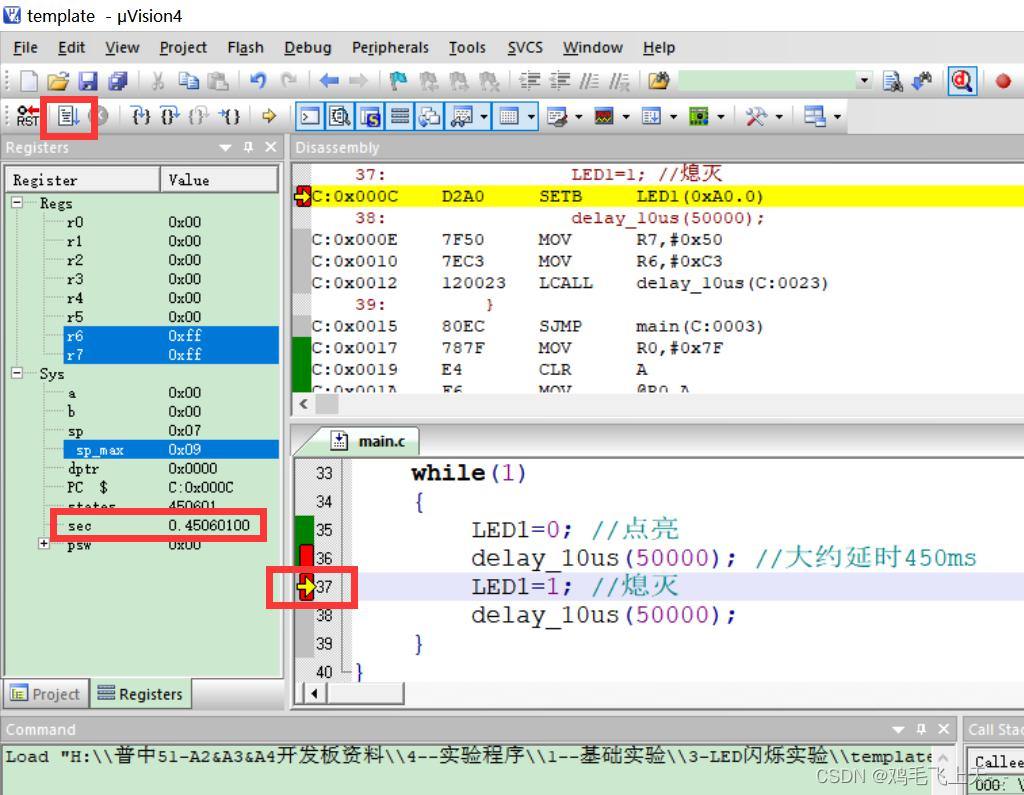Collapse the Sys tree node

pyautogui.click(x=17, y=373)
